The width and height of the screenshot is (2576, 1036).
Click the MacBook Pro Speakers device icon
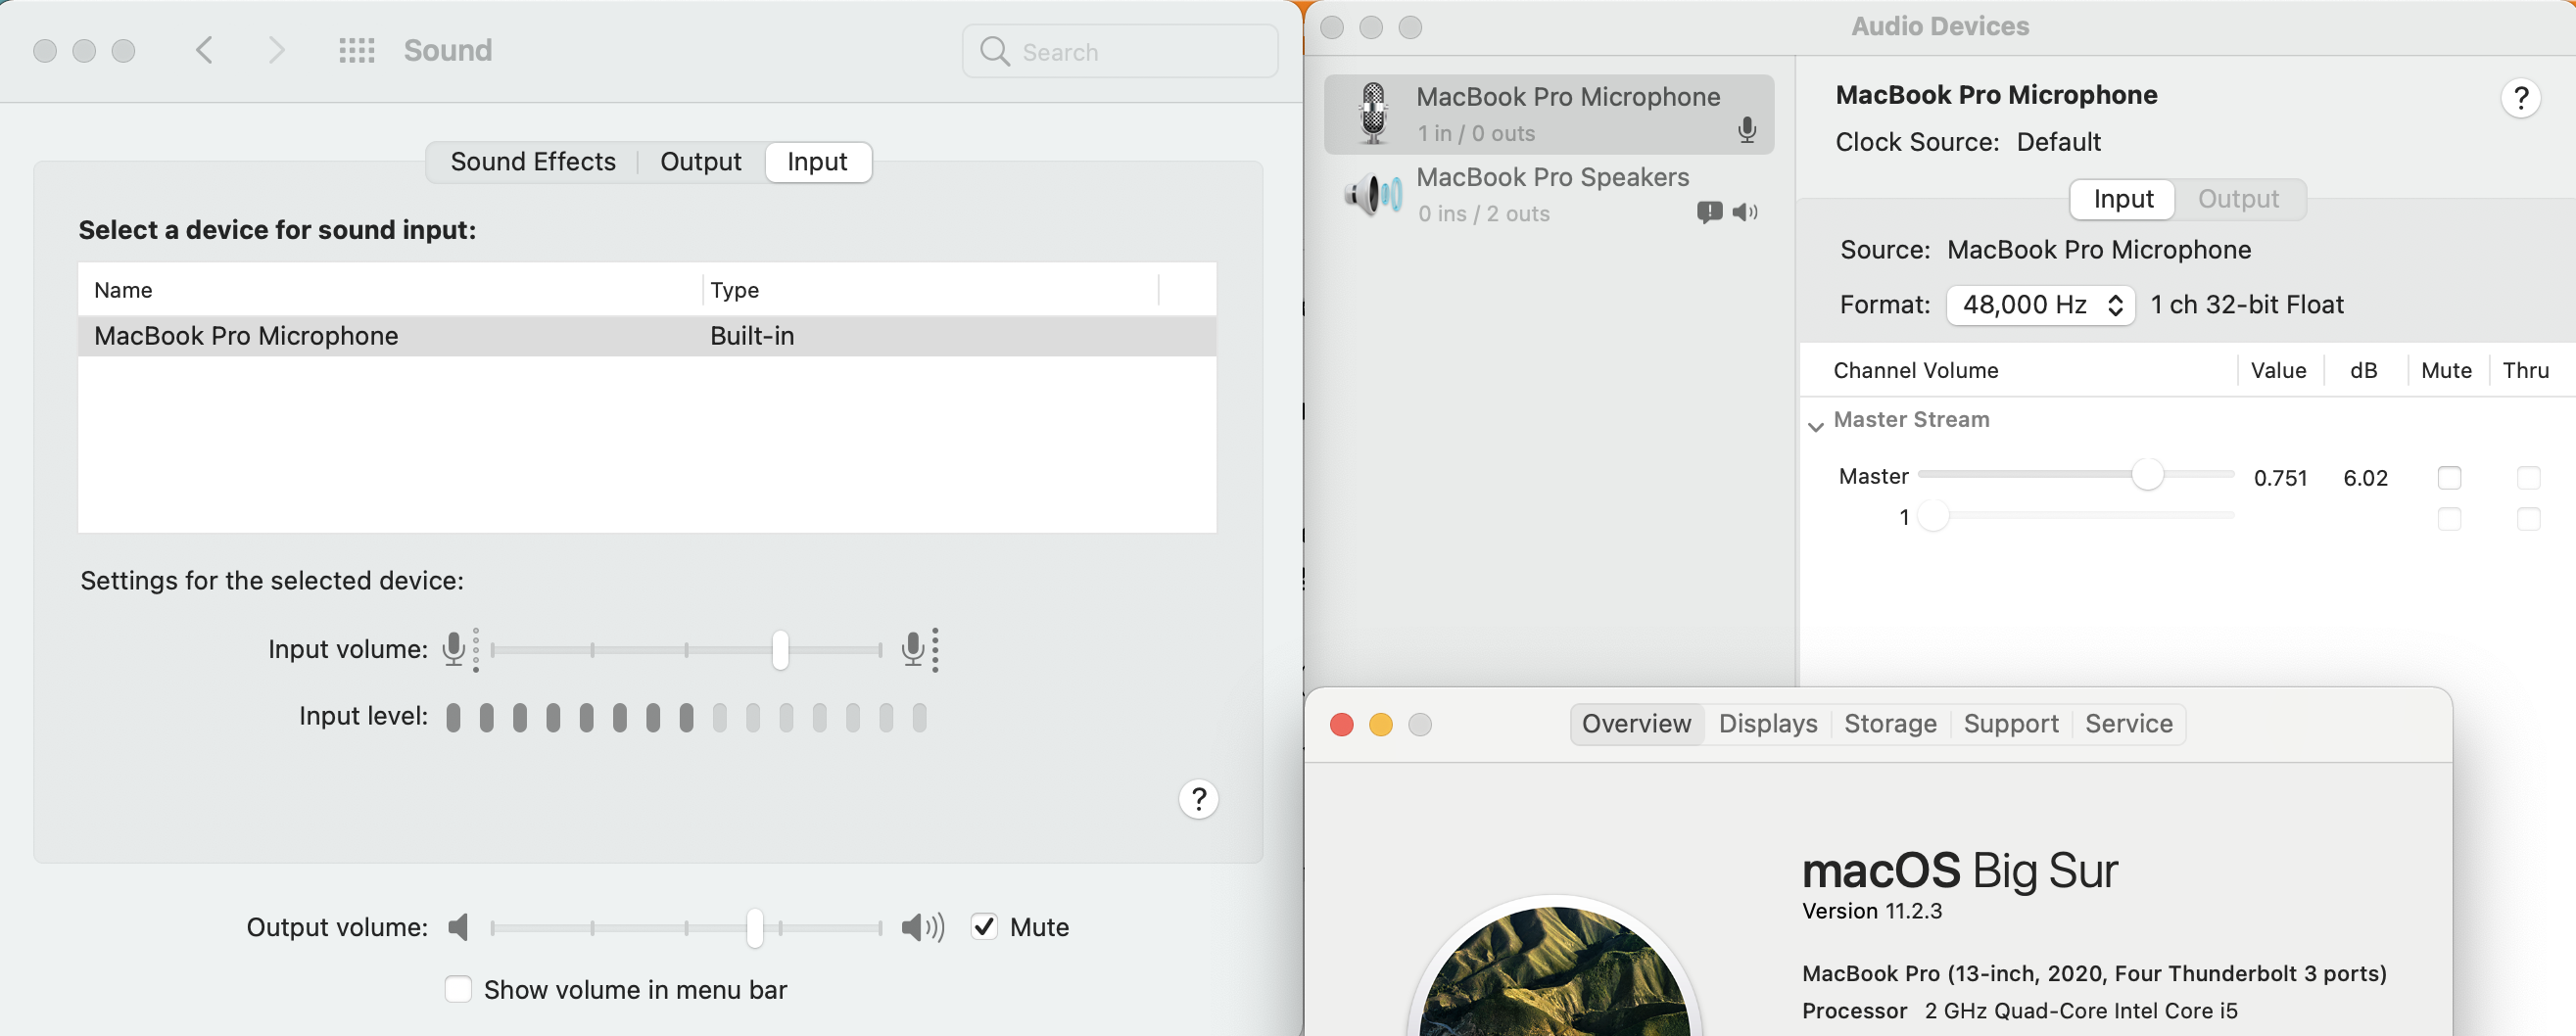(1373, 194)
